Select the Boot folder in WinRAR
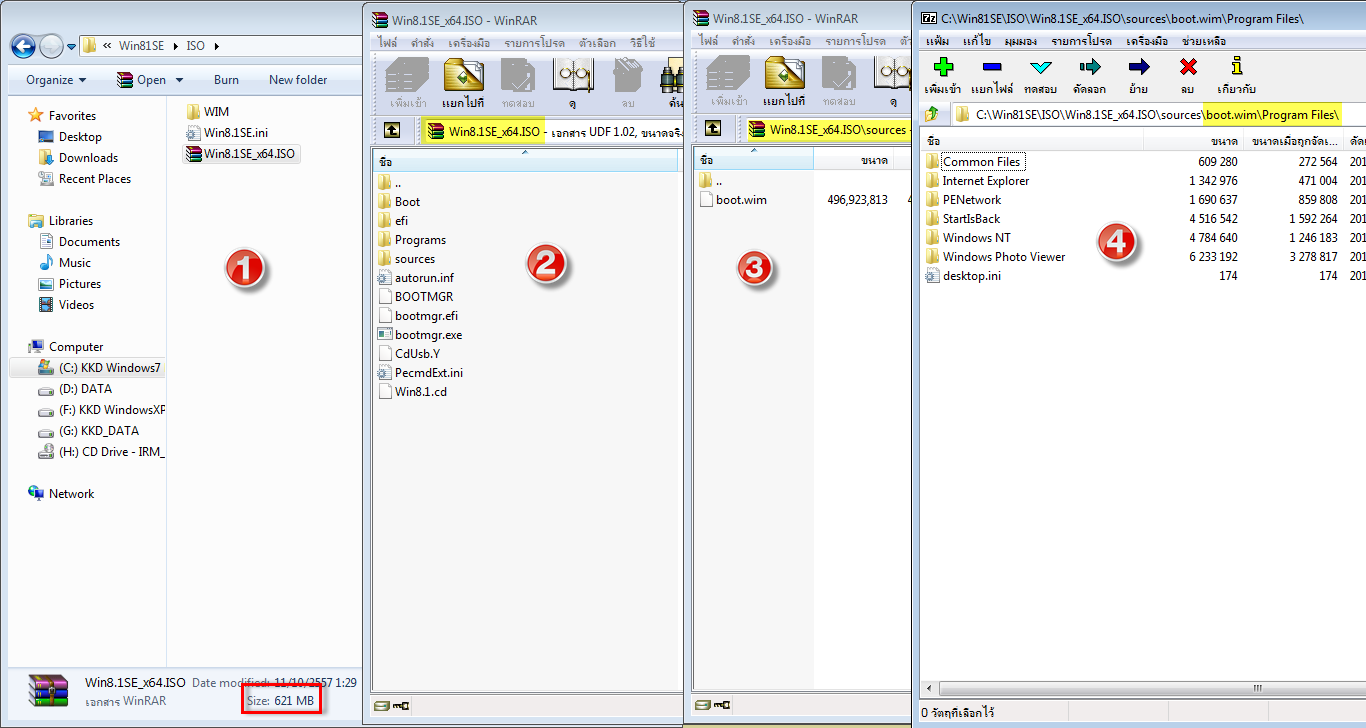The height and width of the screenshot is (728, 1366). (407, 201)
